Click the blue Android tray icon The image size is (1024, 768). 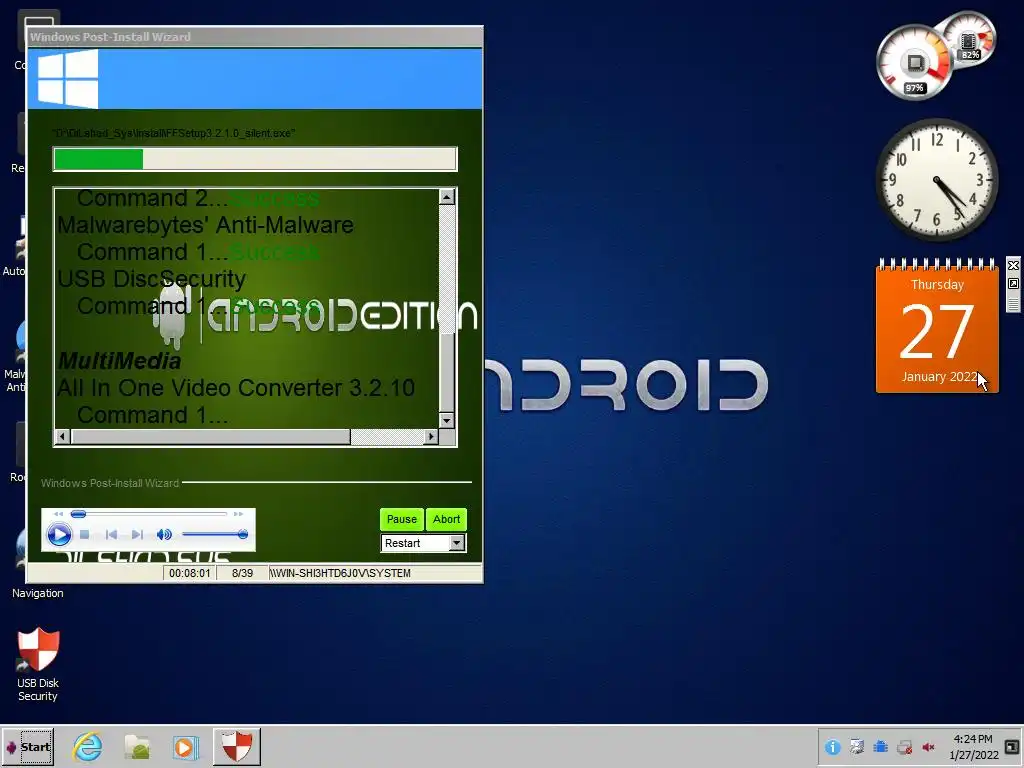(880, 746)
